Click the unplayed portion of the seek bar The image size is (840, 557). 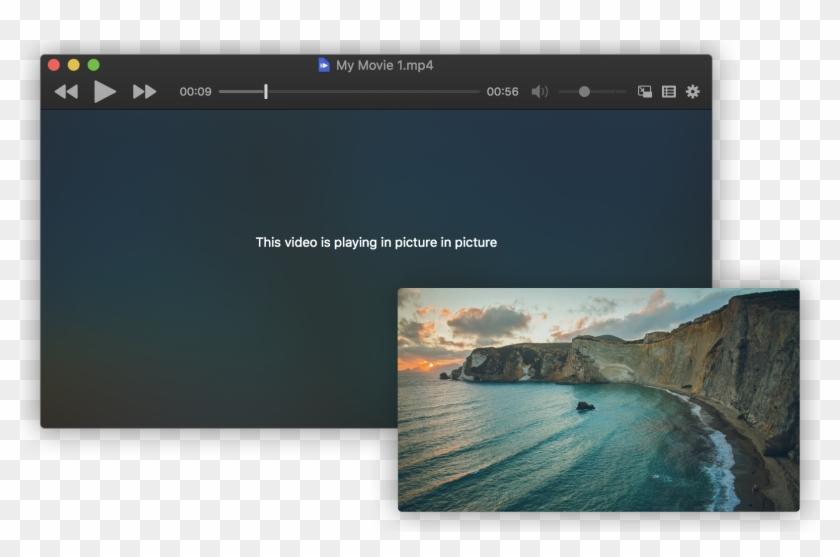point(380,92)
